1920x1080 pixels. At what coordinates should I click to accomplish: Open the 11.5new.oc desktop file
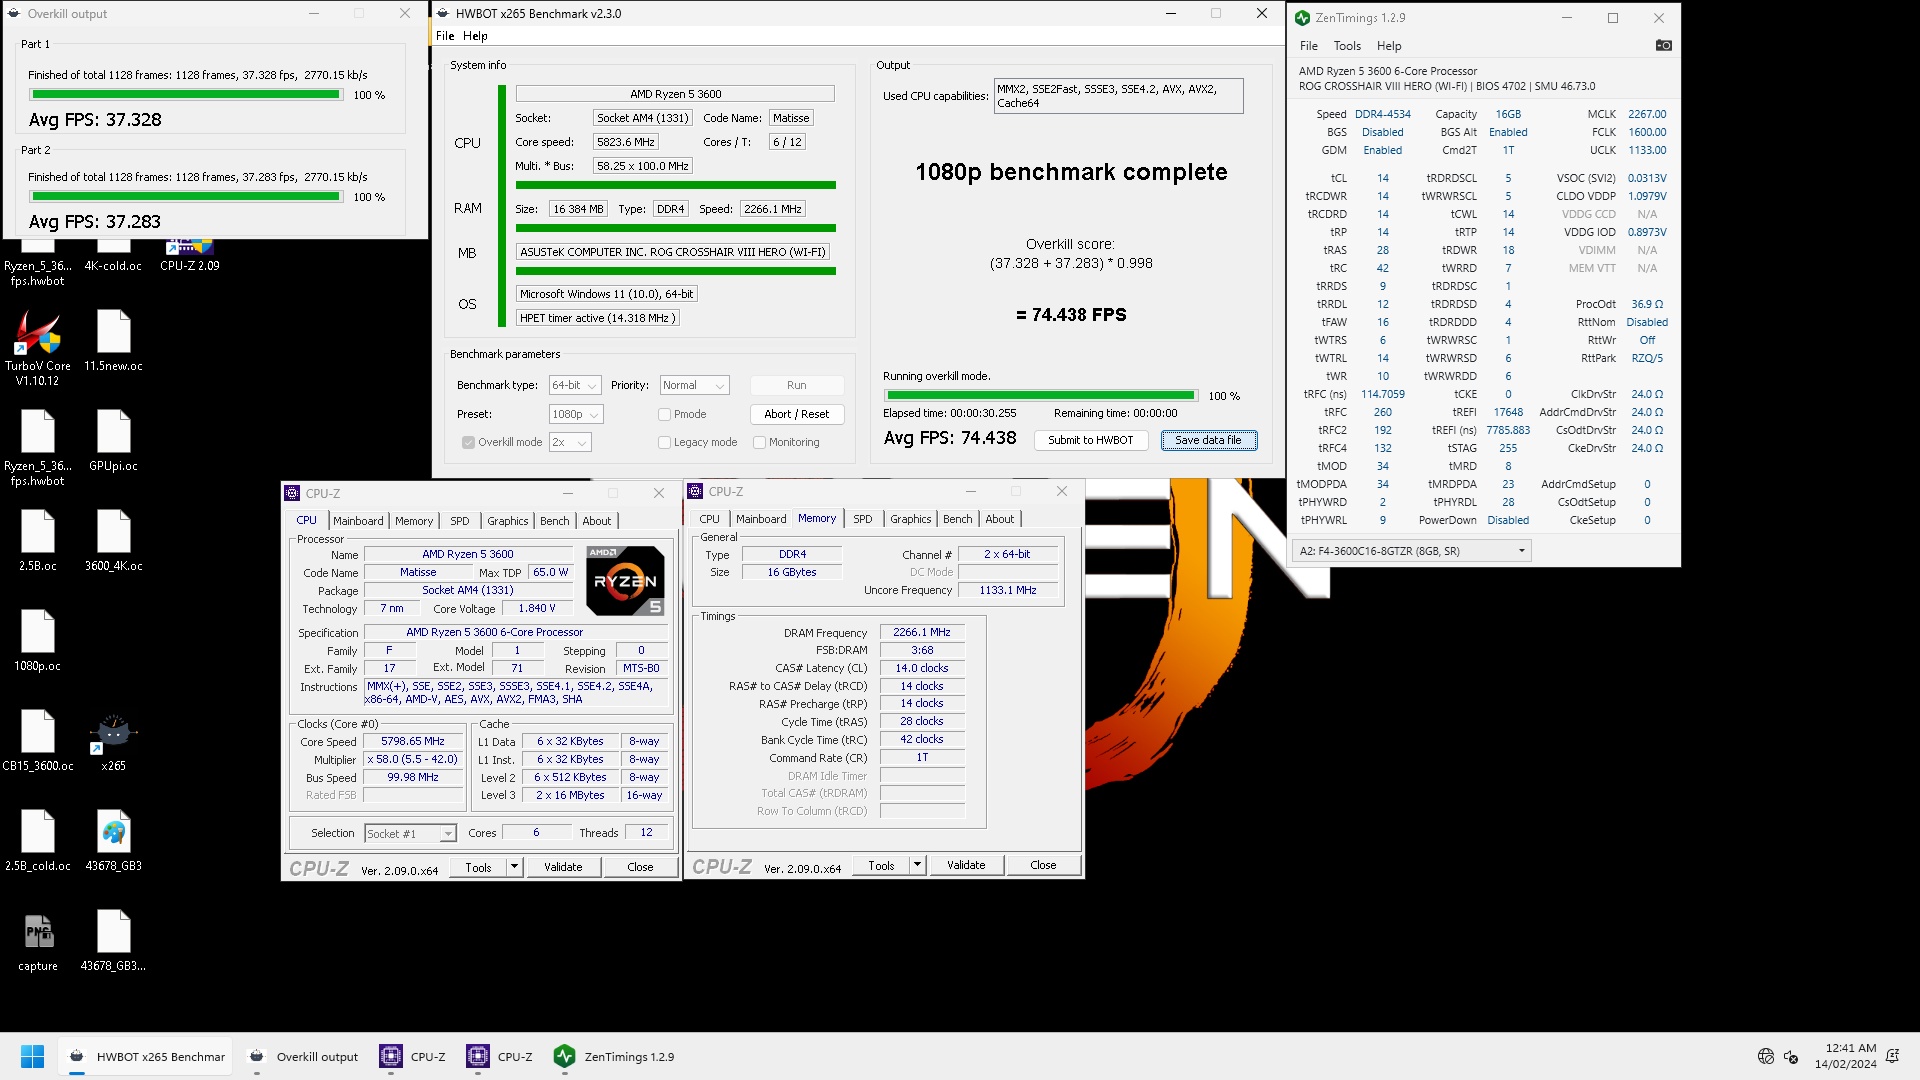pyautogui.click(x=113, y=340)
